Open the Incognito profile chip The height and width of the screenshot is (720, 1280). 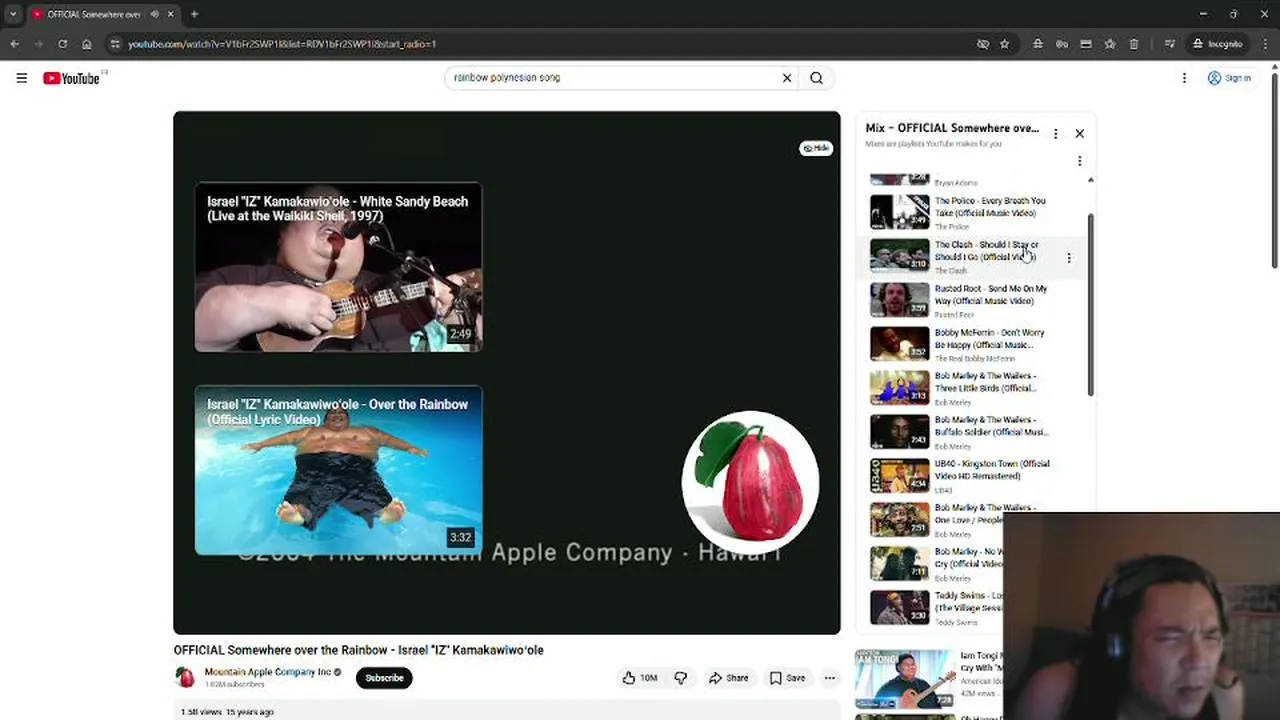coord(1217,44)
